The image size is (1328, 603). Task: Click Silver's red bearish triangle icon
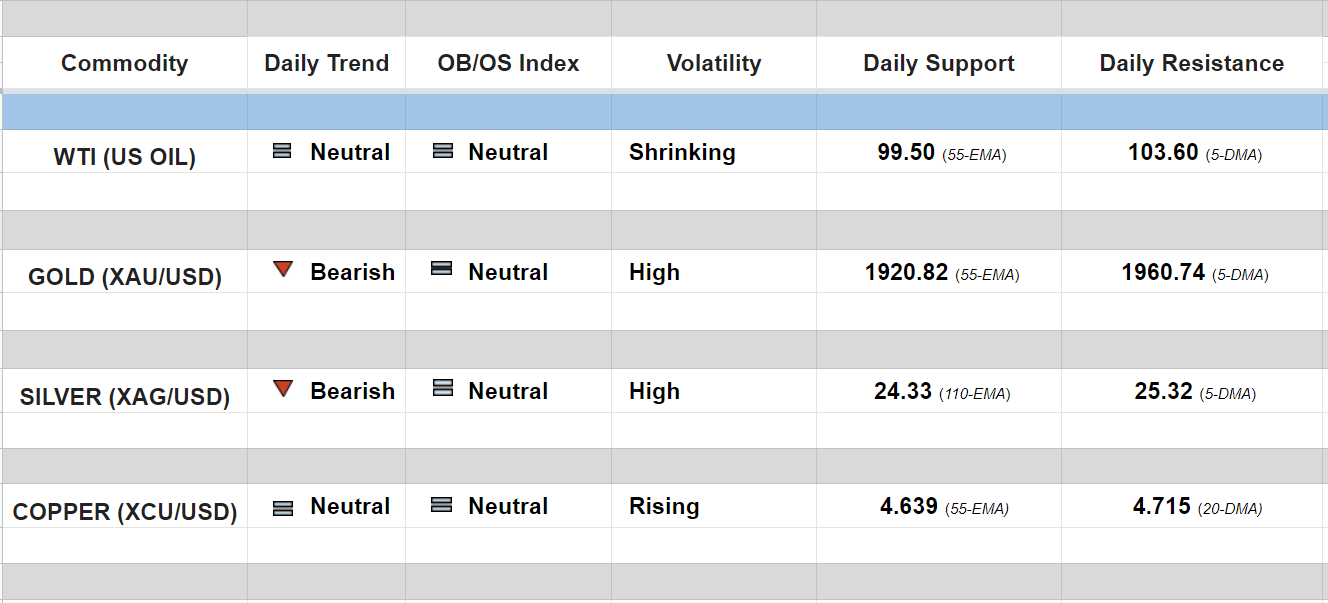click(x=283, y=389)
